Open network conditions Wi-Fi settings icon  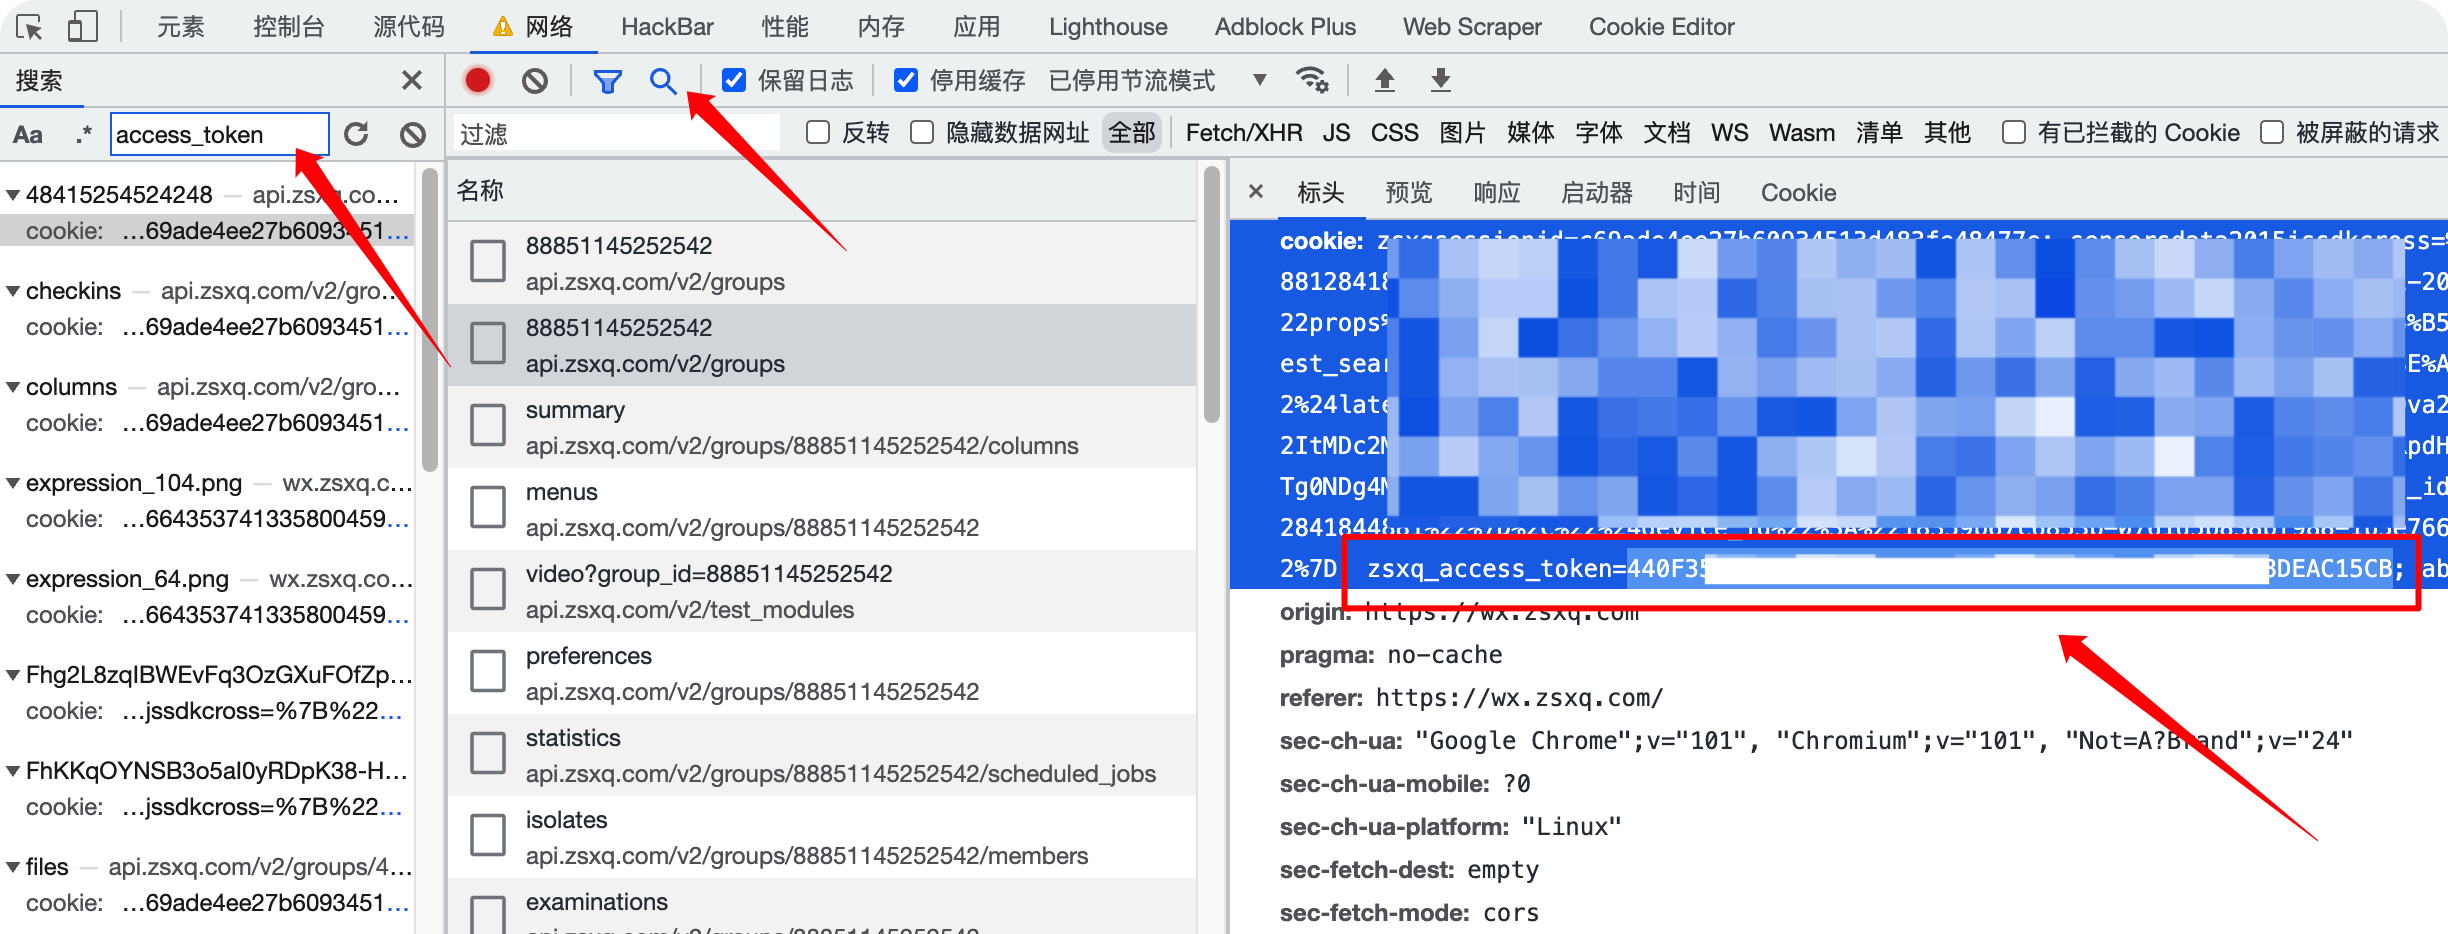[x=1312, y=80]
